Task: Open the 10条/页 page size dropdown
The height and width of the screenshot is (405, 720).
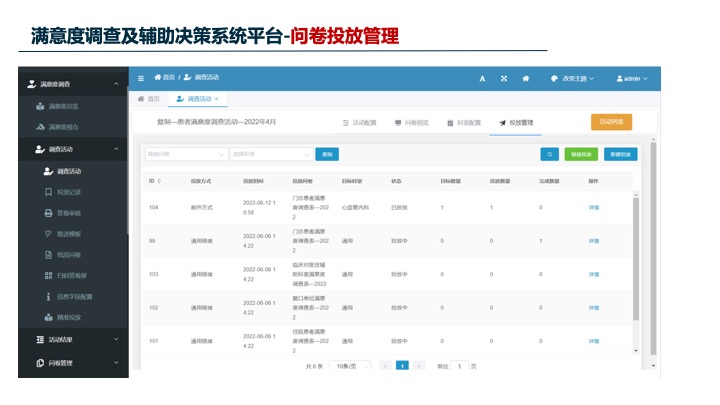Action: [350, 366]
